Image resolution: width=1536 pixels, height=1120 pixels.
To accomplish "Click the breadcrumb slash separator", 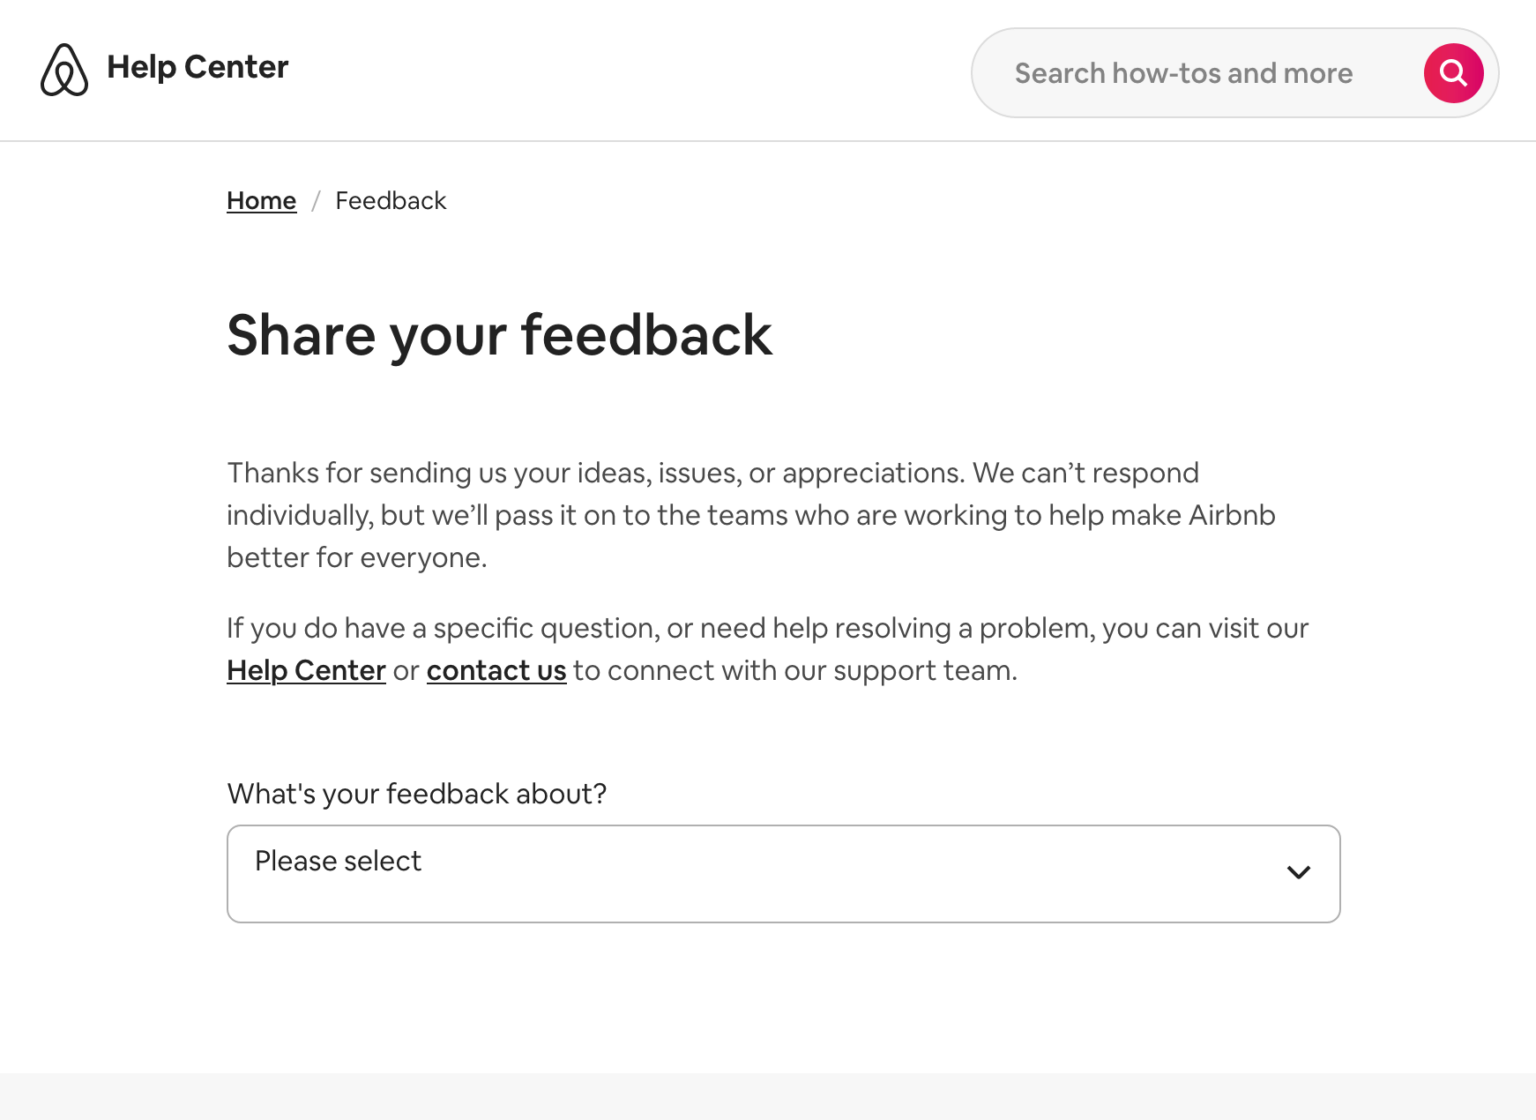I will tap(316, 201).
